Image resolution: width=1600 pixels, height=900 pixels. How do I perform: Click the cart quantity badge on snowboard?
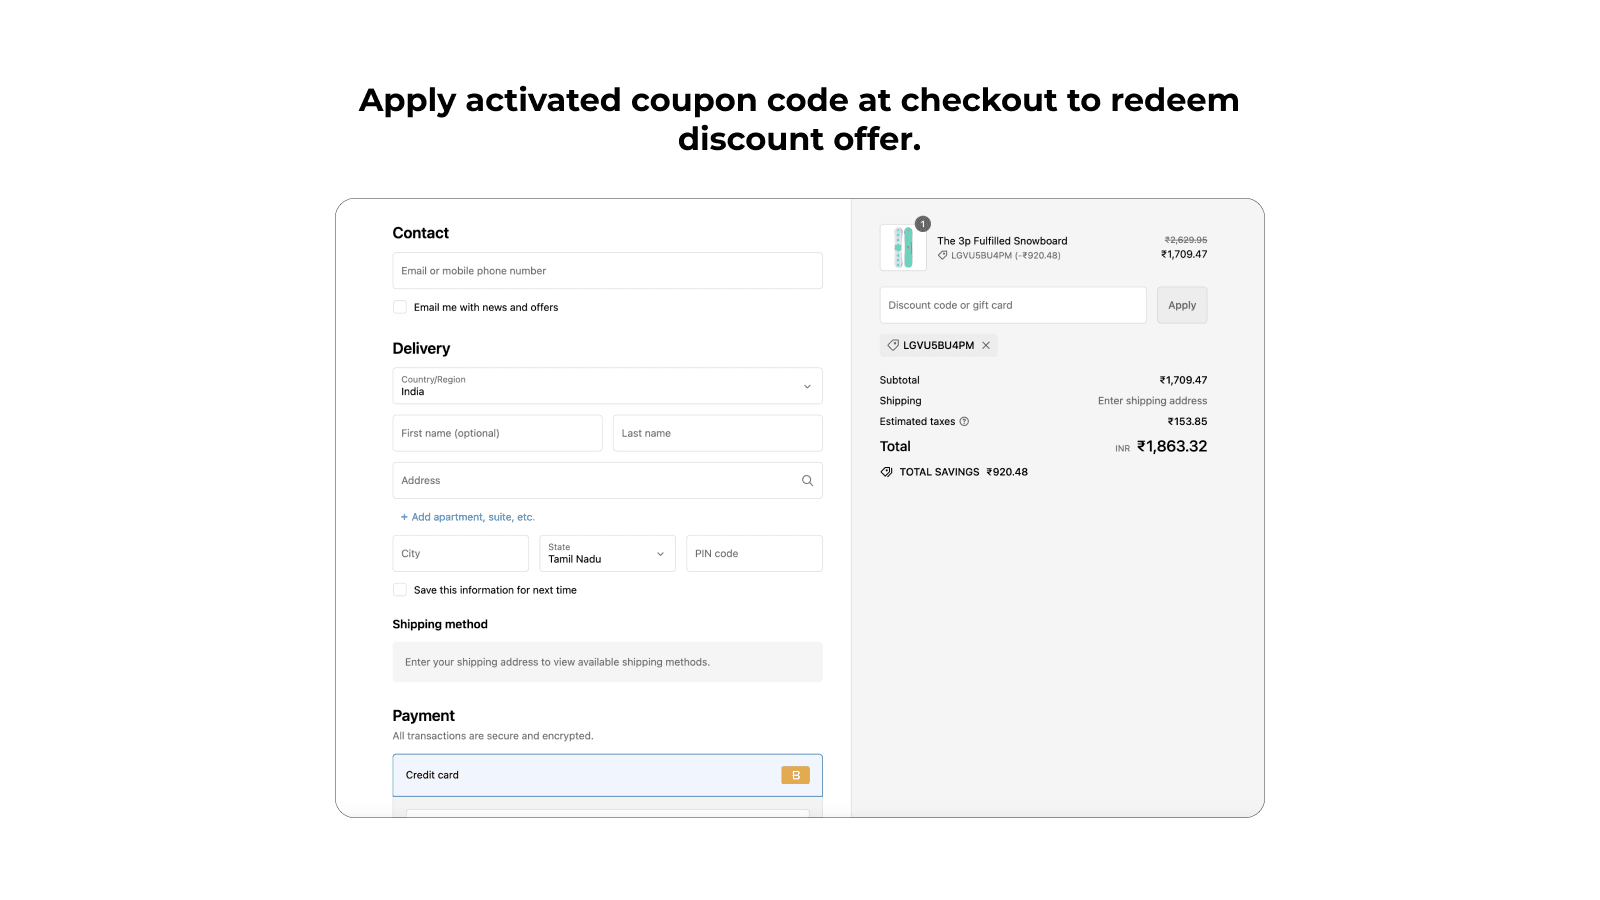[x=923, y=224]
